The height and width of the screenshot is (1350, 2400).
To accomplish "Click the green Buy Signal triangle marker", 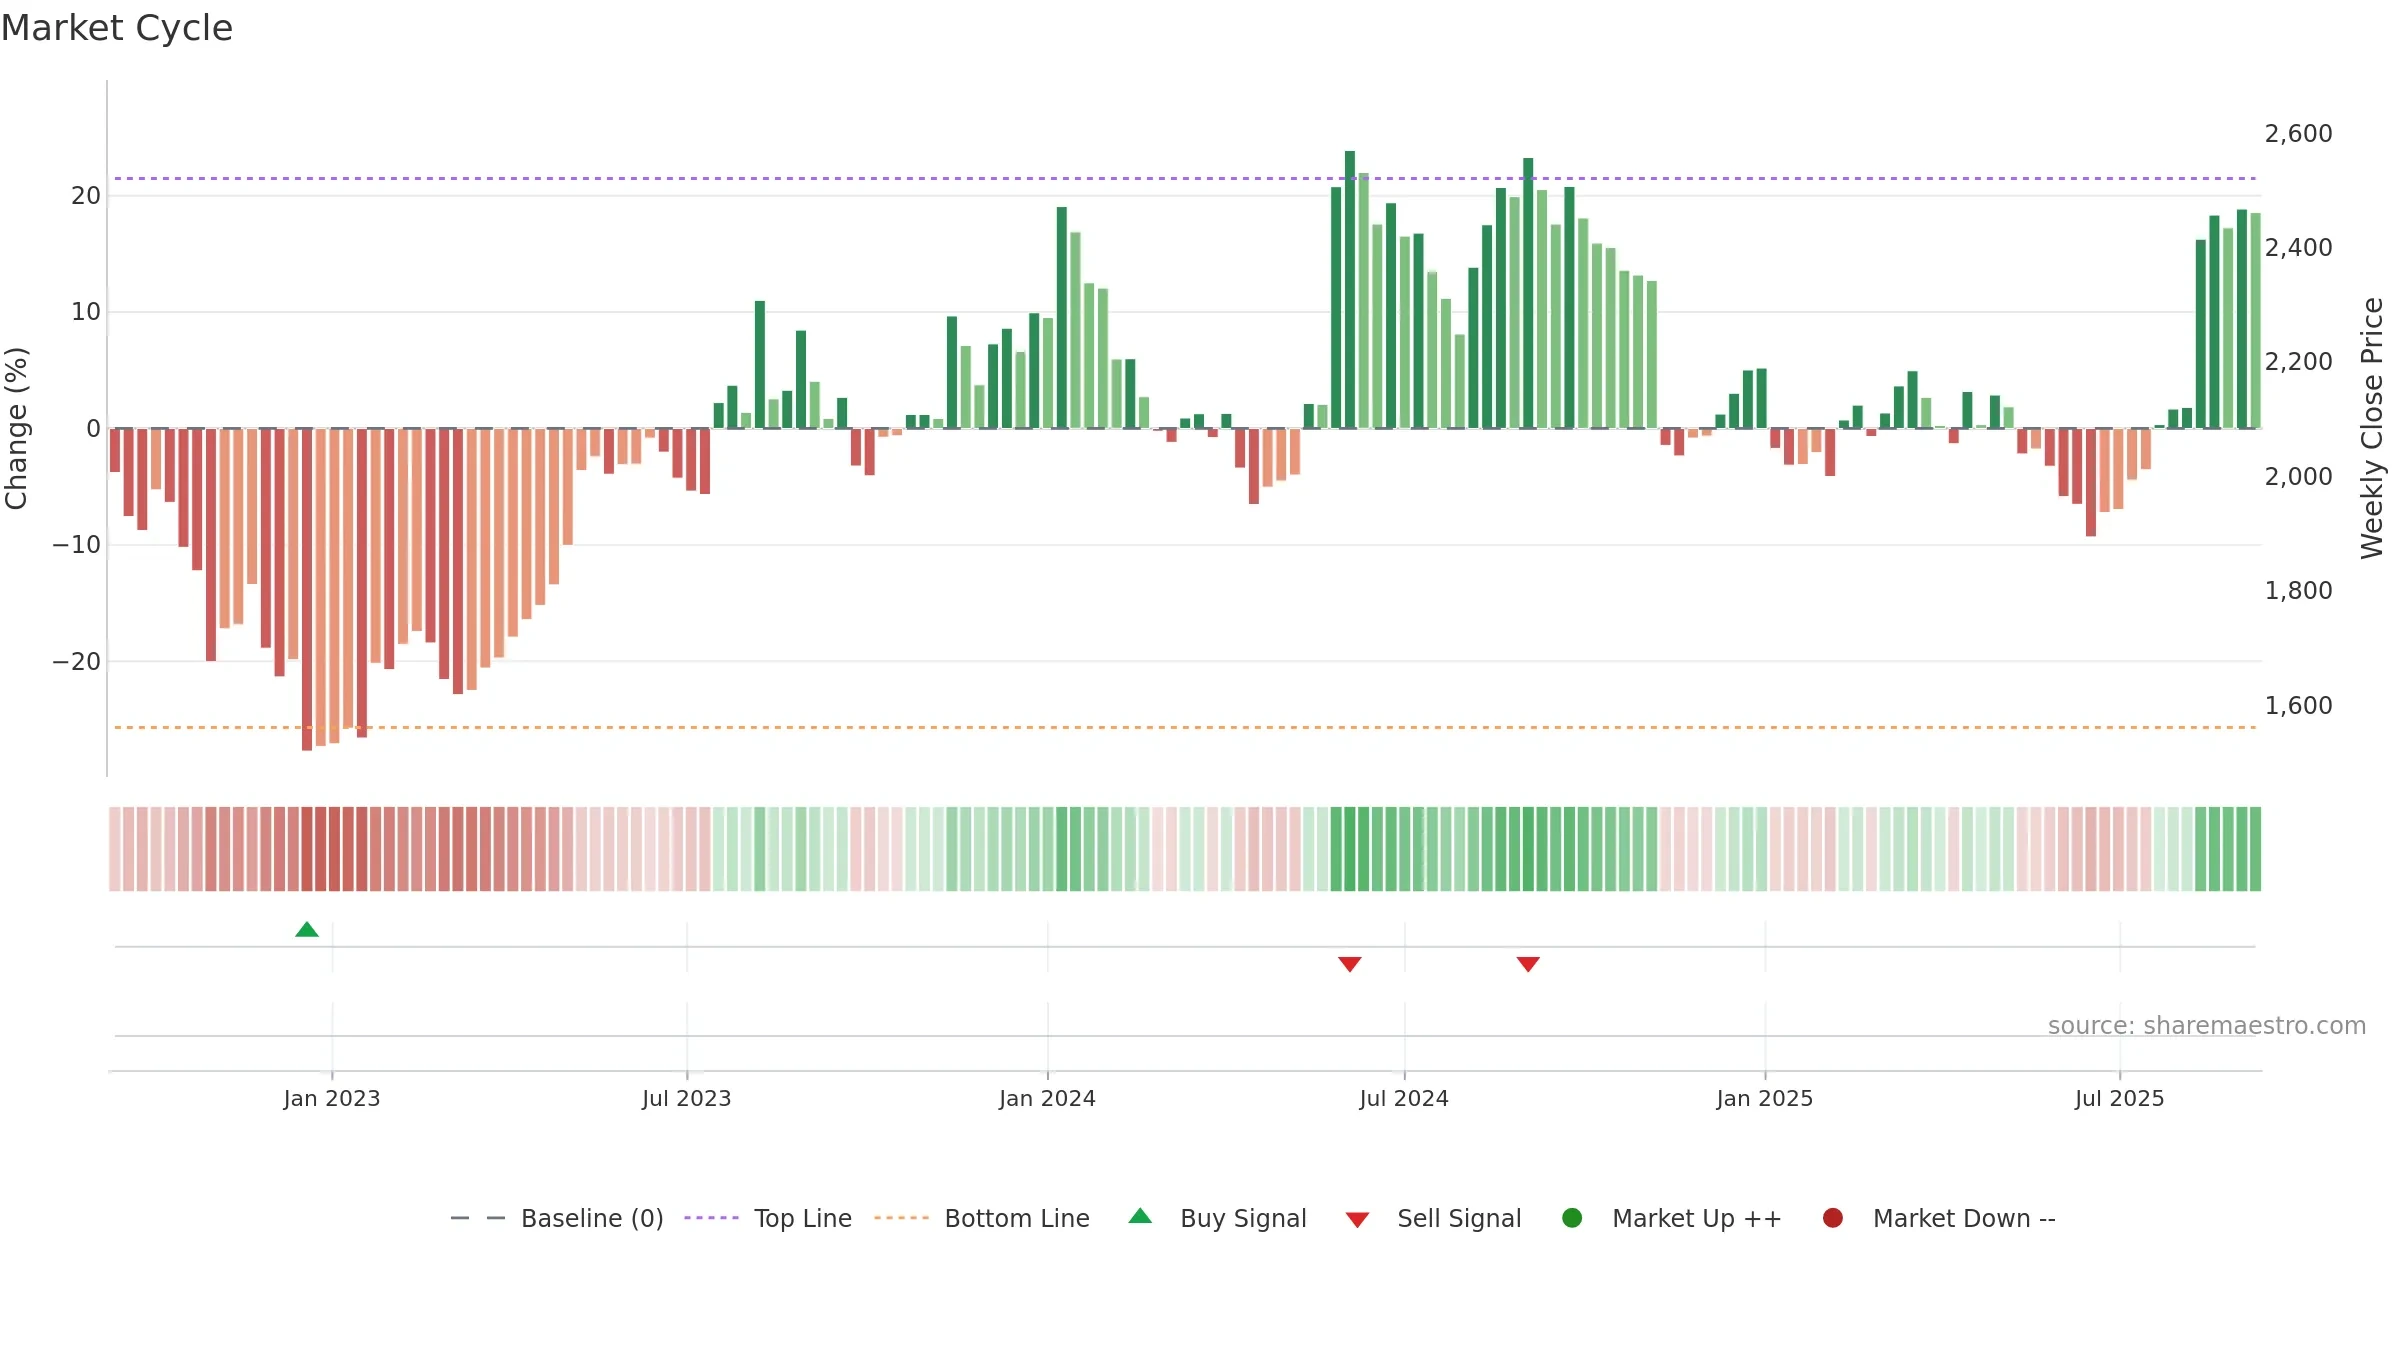I will pos(307,930).
